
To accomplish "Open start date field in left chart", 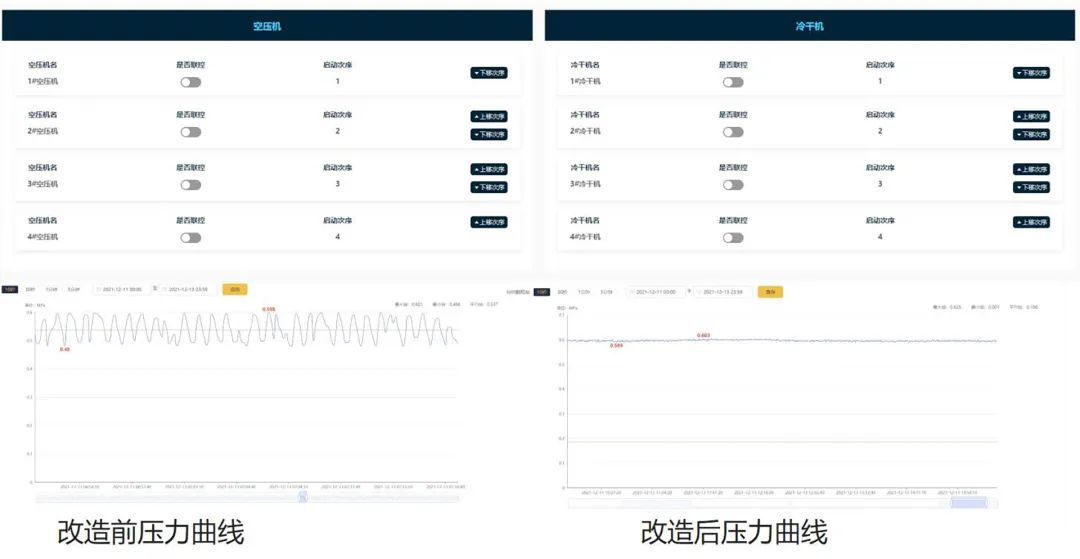I will point(121,289).
